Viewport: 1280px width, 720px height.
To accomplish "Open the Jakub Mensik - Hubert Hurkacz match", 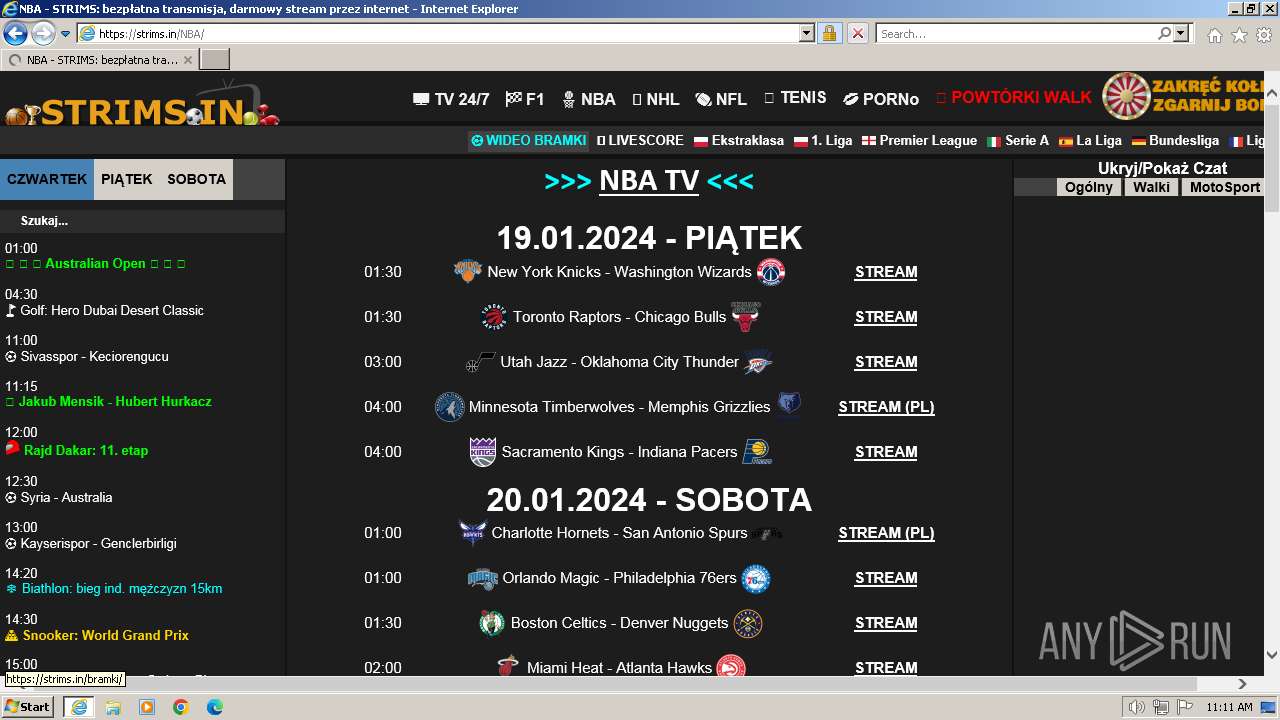I will click(x=108, y=401).
